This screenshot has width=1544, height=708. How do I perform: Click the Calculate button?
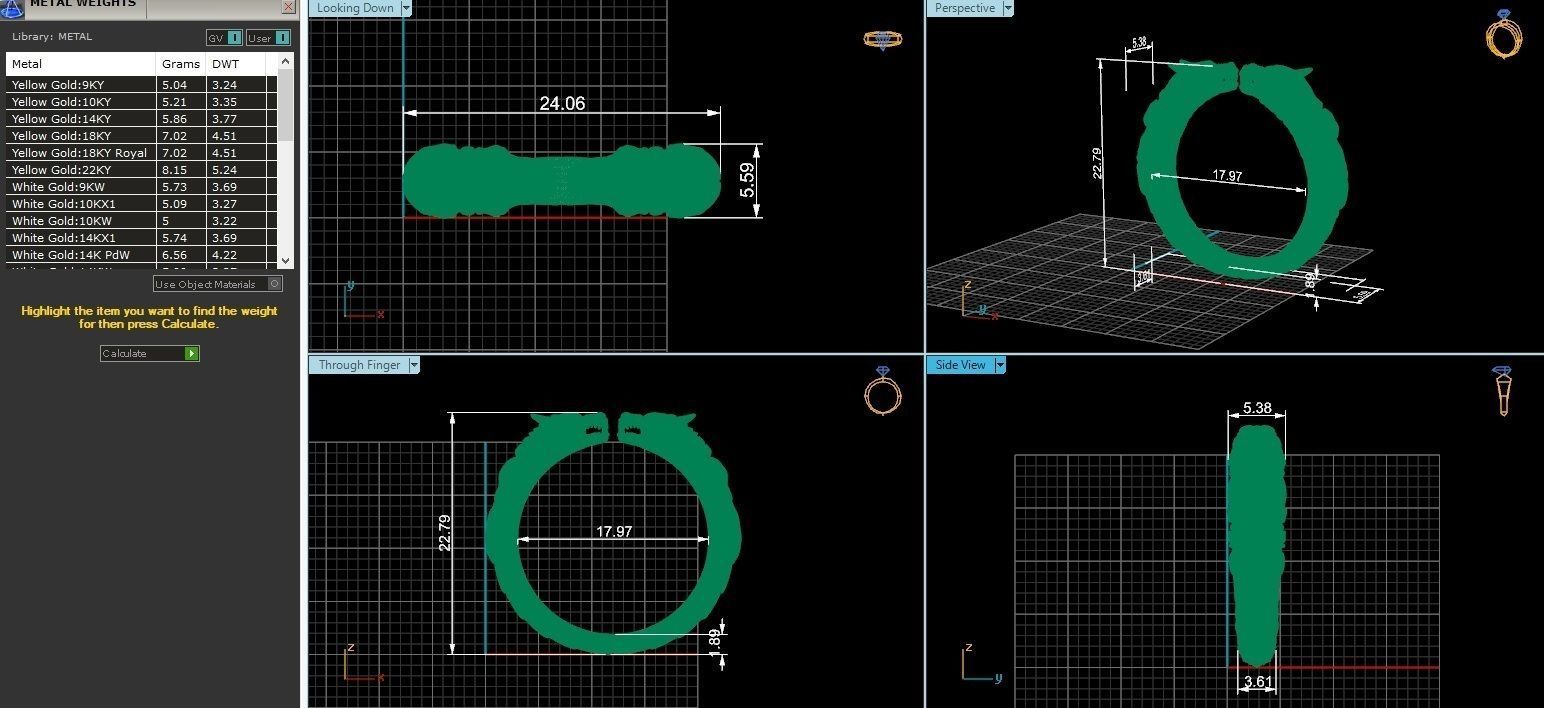click(150, 353)
